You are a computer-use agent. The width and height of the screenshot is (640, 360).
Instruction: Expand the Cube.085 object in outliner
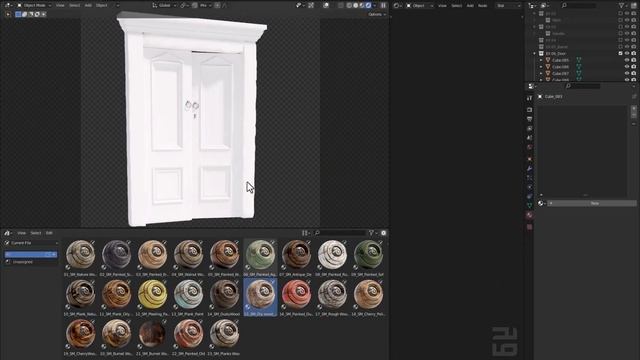(x=541, y=60)
